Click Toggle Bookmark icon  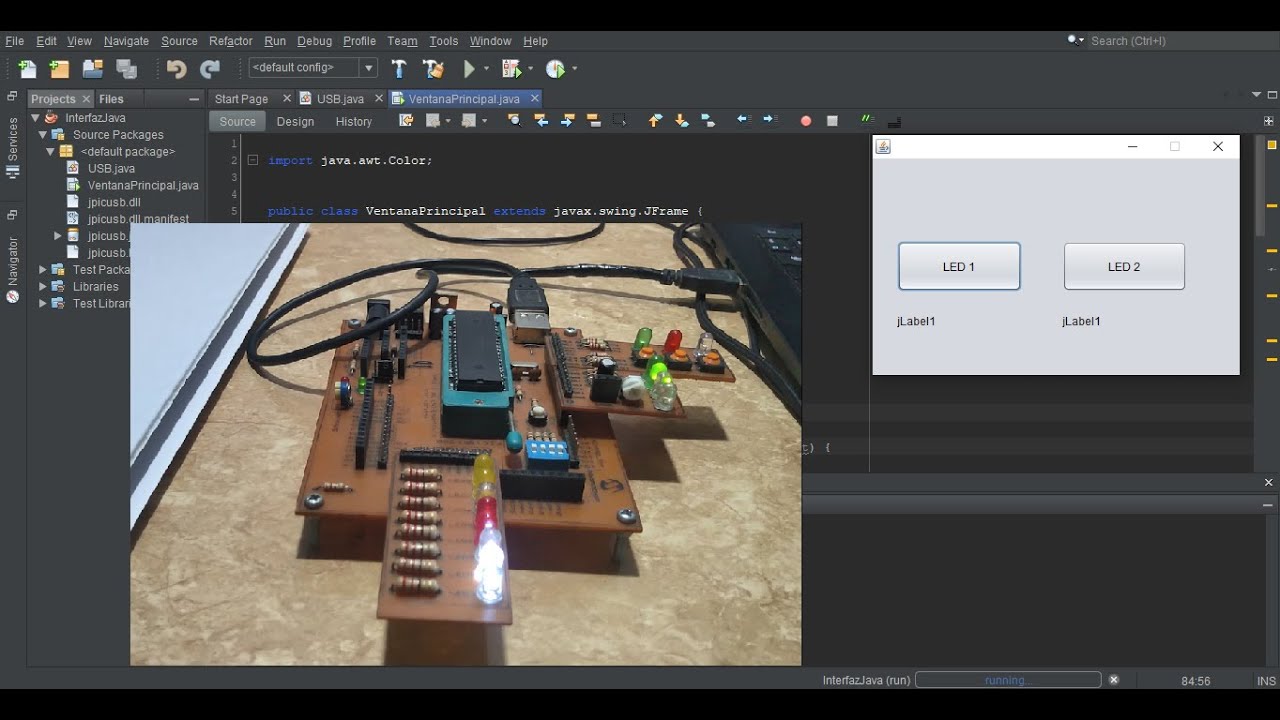coord(708,120)
